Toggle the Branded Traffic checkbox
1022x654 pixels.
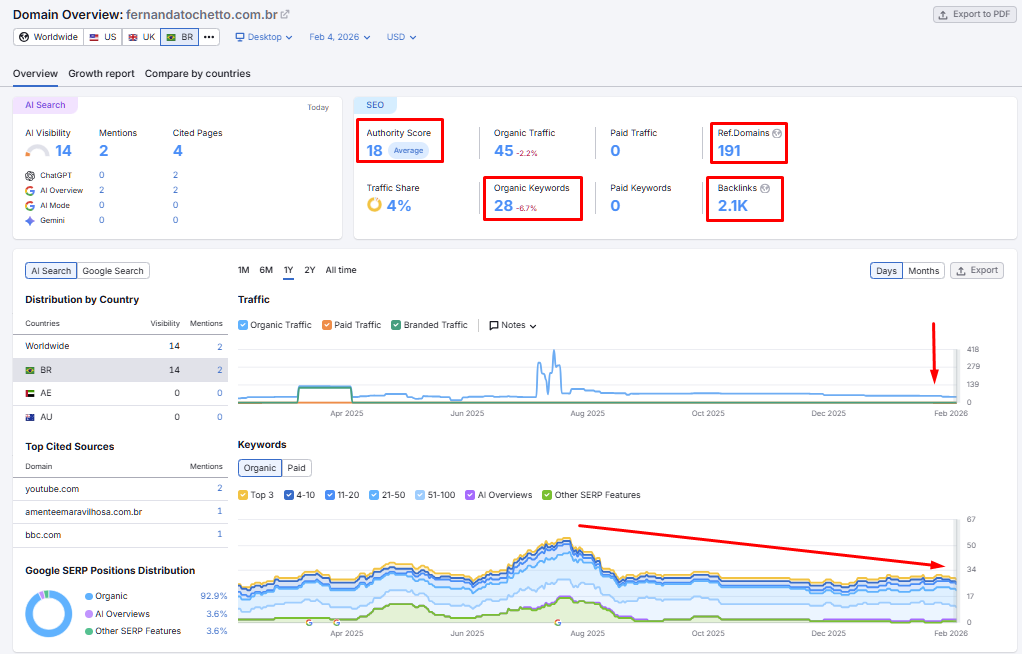397,325
